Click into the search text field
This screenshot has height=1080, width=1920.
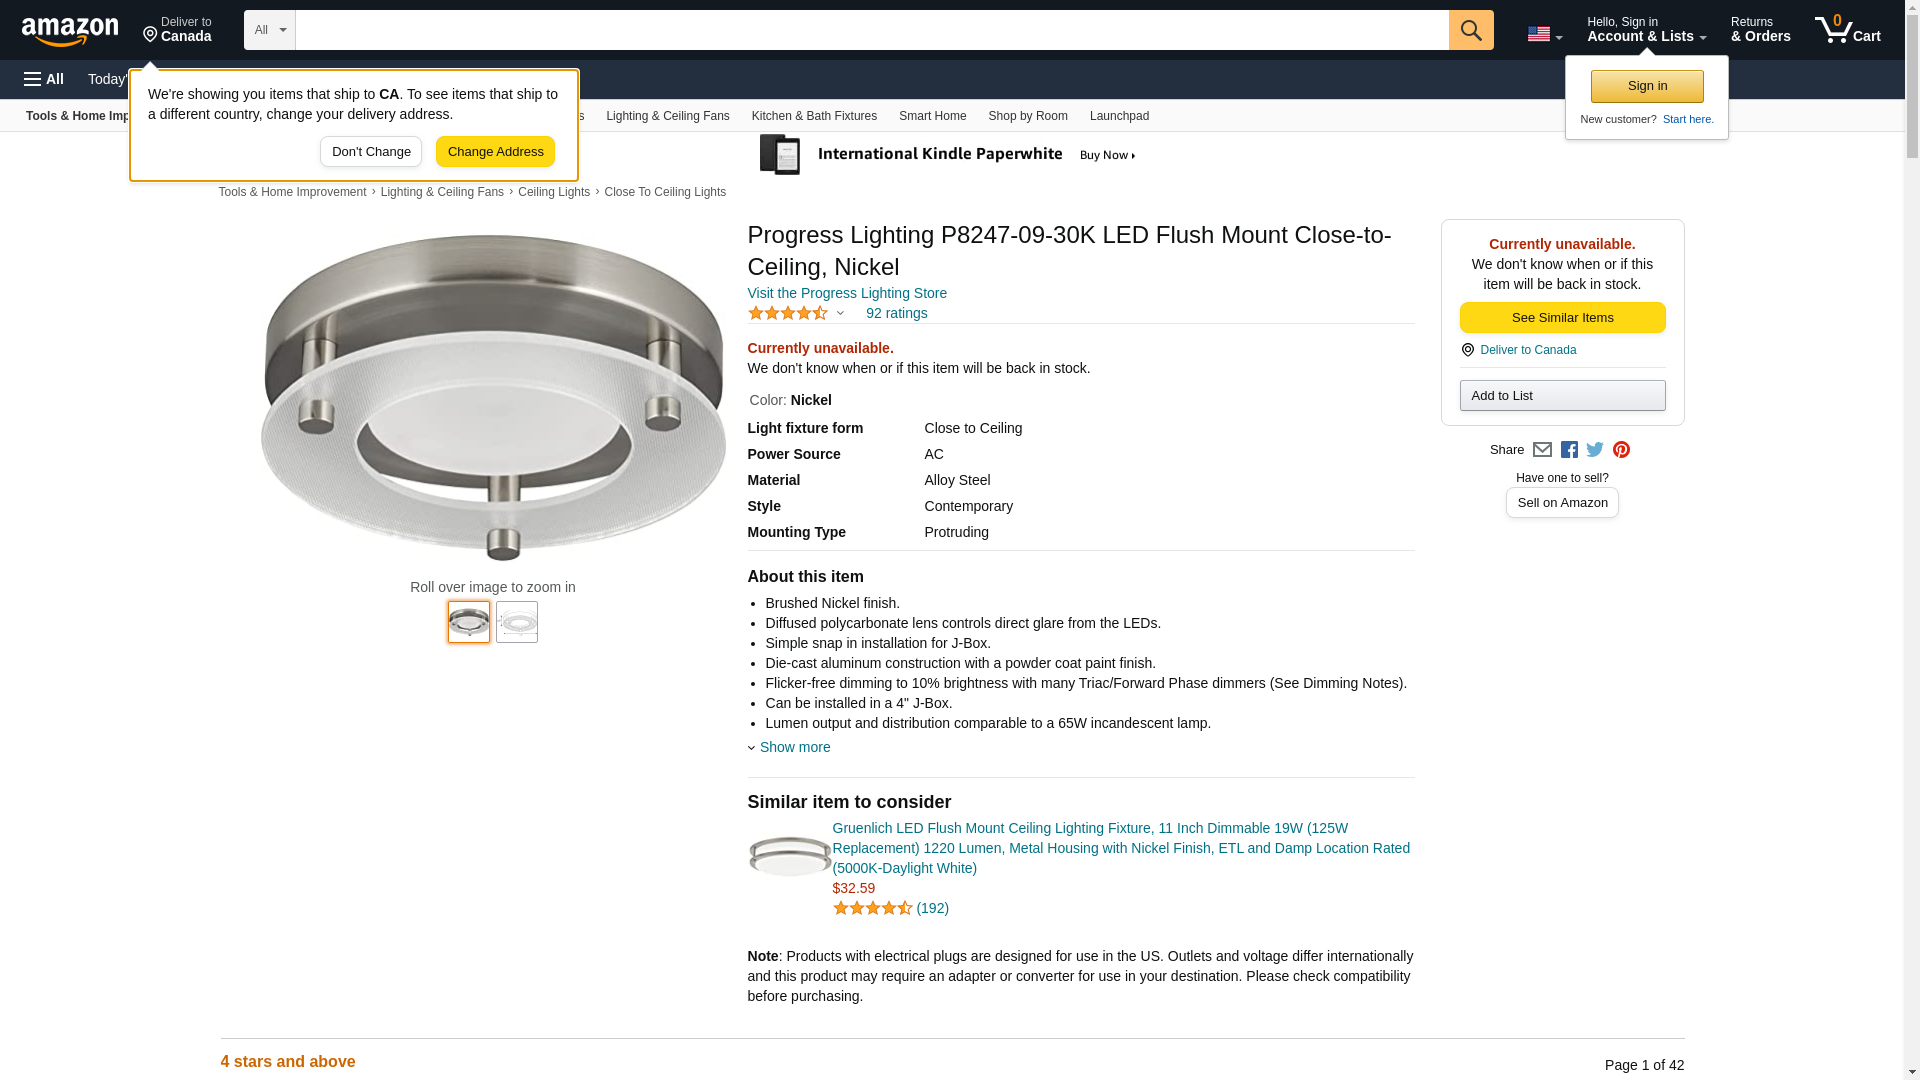click(871, 30)
